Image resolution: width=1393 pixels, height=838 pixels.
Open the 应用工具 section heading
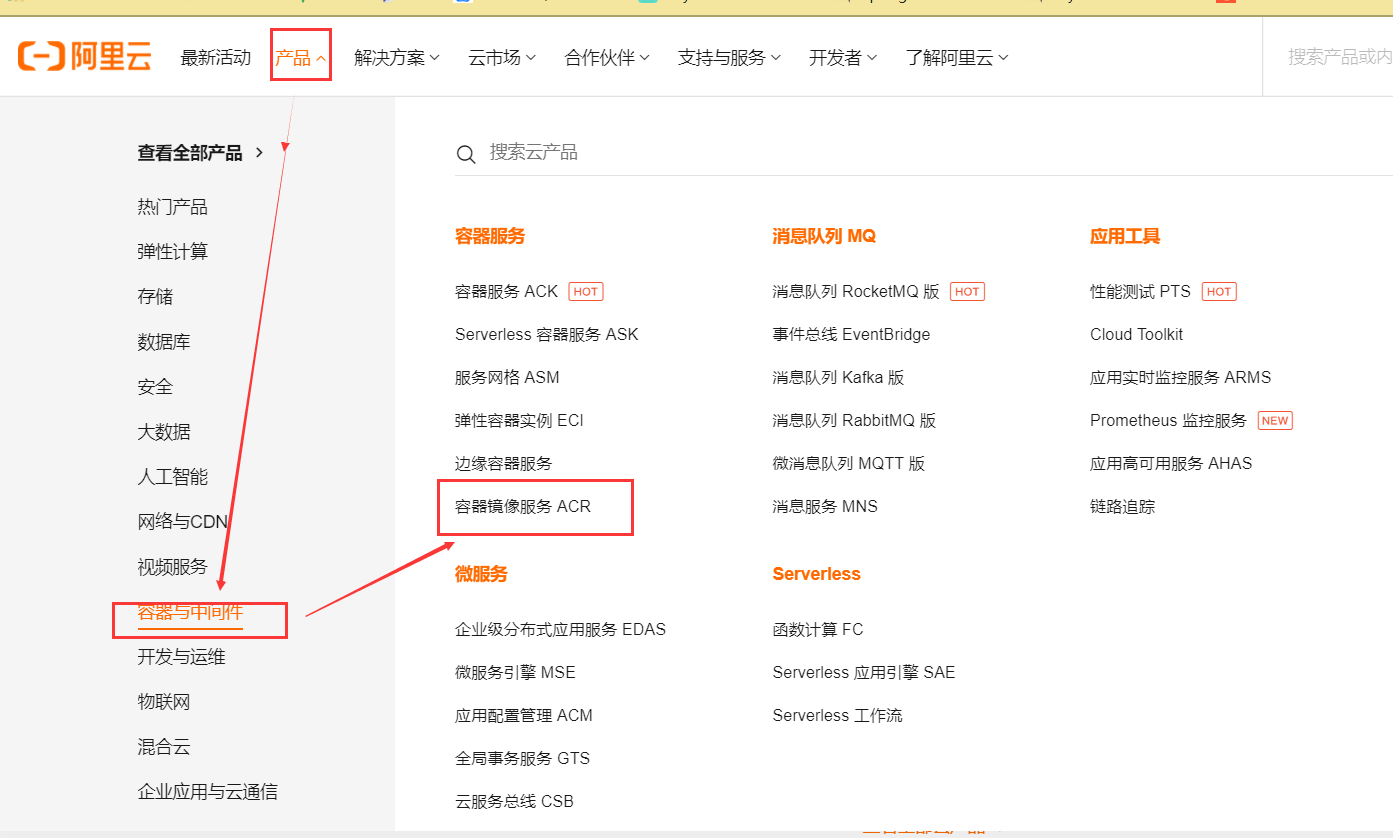pos(1125,237)
